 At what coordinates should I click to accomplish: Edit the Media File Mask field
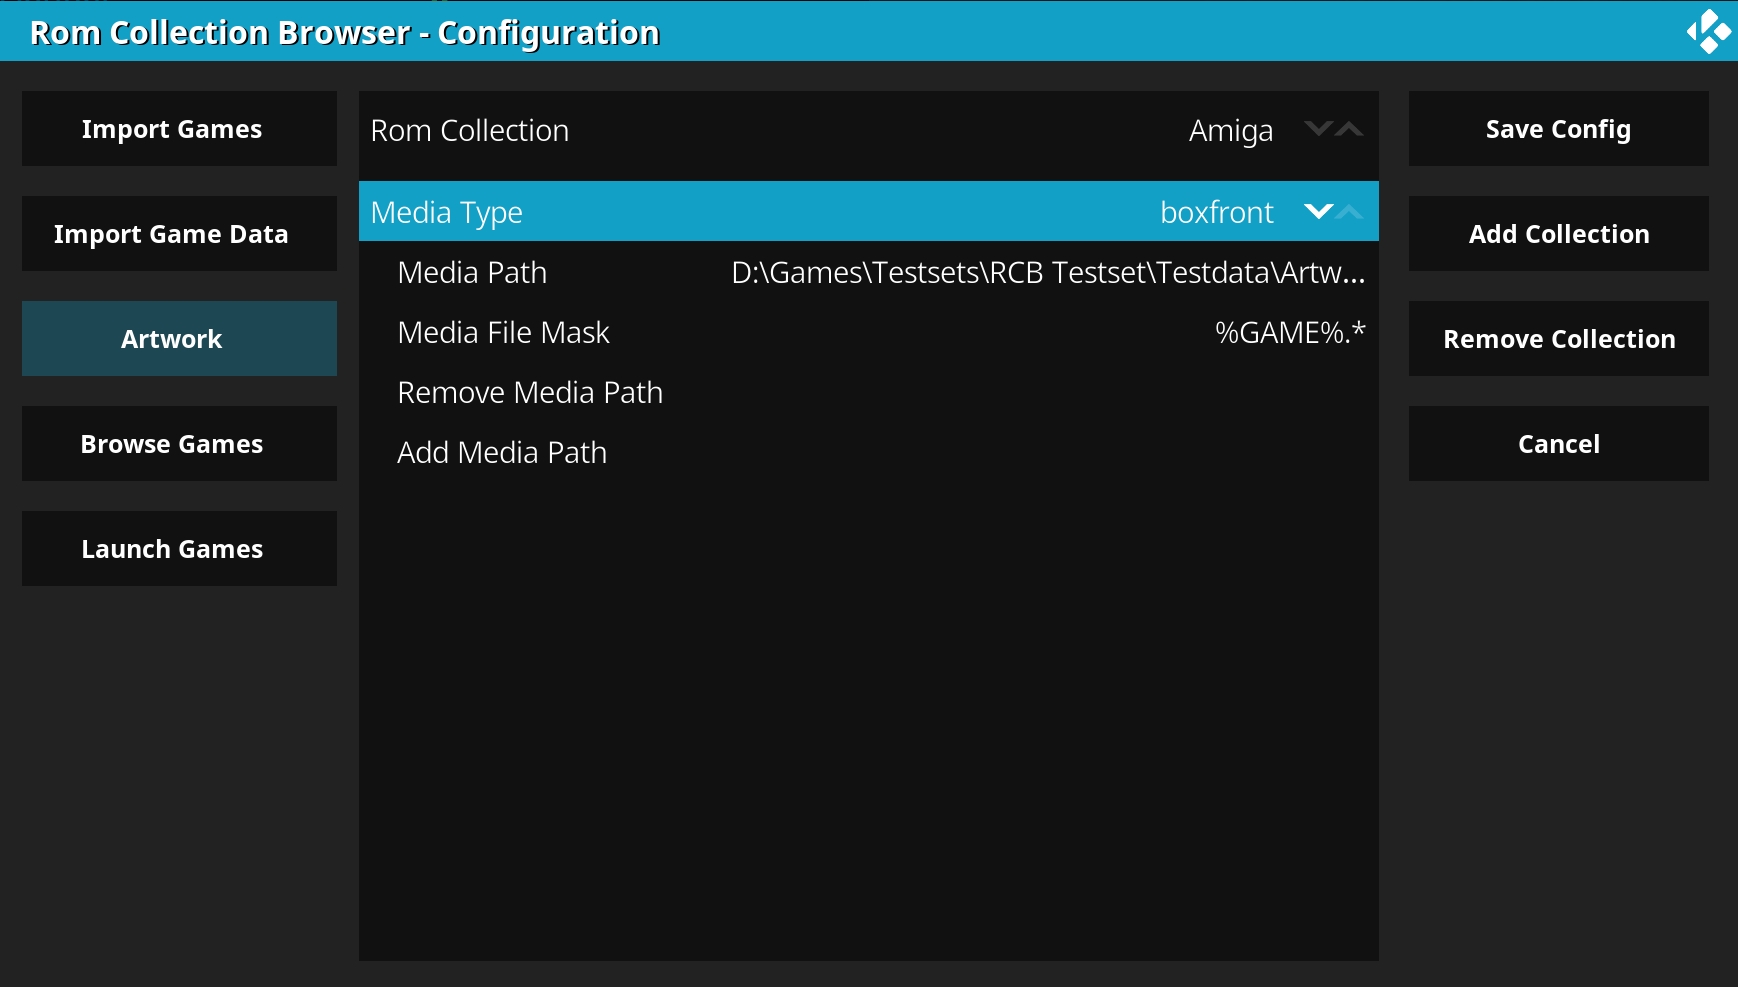click(x=869, y=332)
